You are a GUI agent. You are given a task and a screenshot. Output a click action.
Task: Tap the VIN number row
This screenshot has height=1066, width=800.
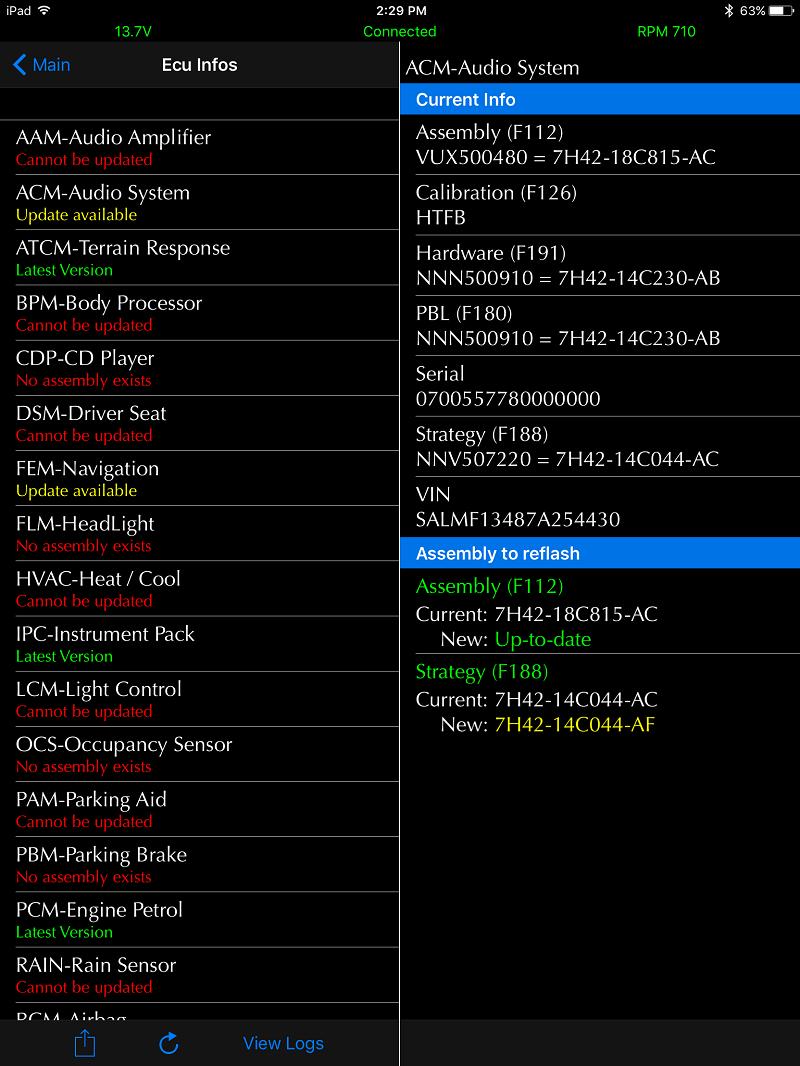tap(600, 507)
